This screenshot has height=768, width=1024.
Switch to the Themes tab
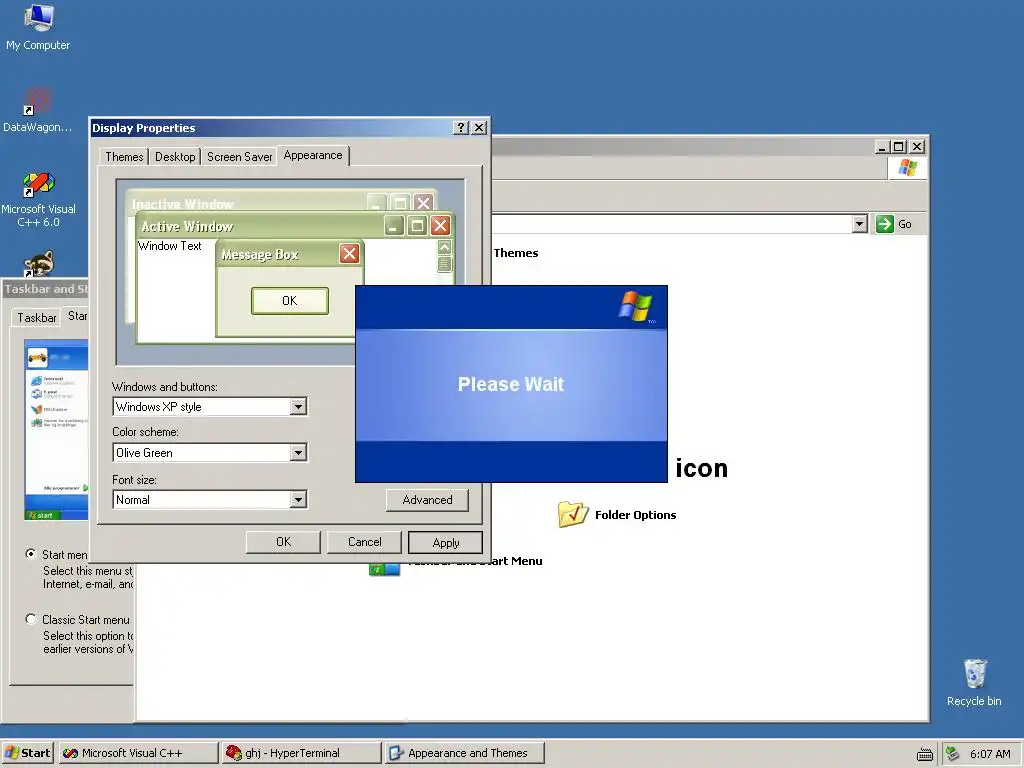pos(123,157)
